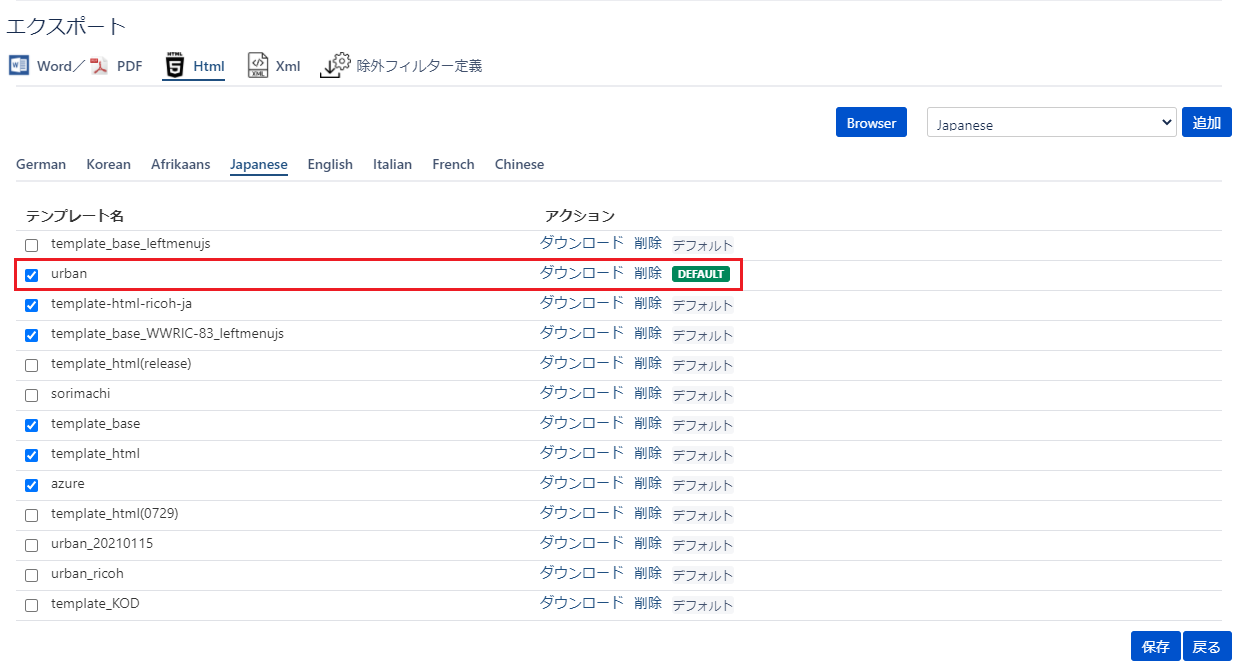Delete the urban_ricoh template

(x=647, y=573)
